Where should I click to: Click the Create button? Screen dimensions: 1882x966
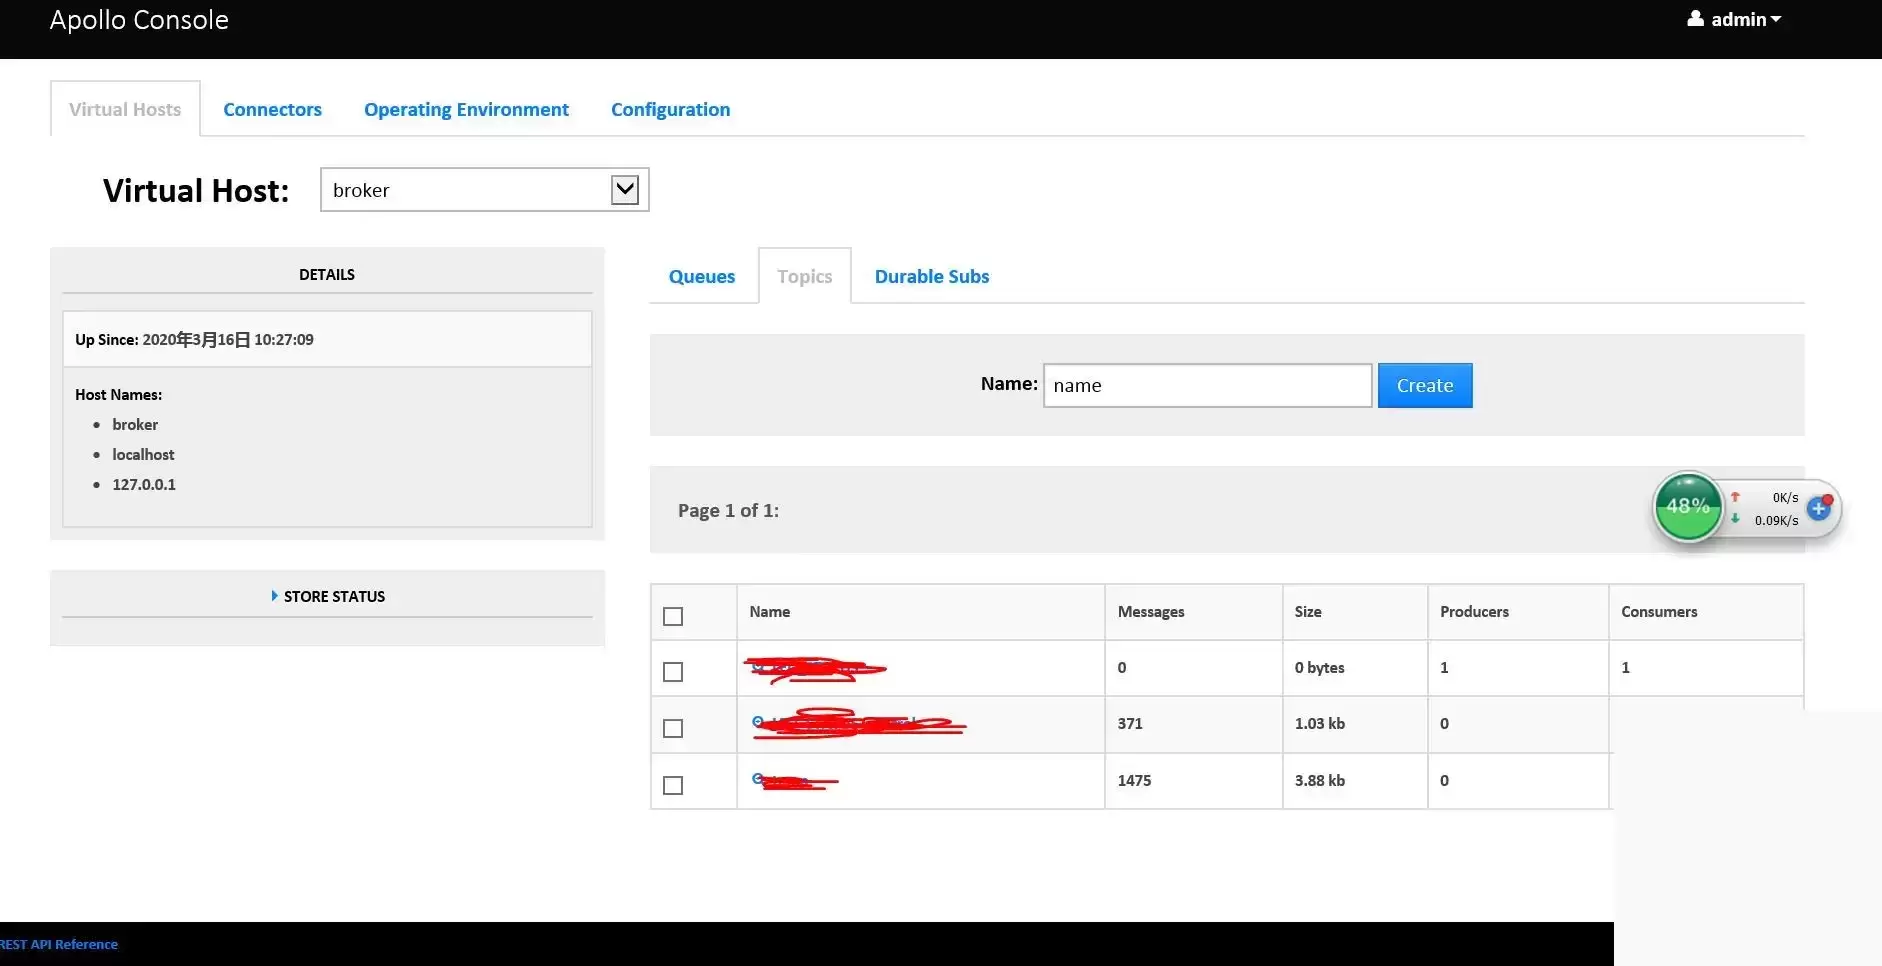pos(1425,385)
